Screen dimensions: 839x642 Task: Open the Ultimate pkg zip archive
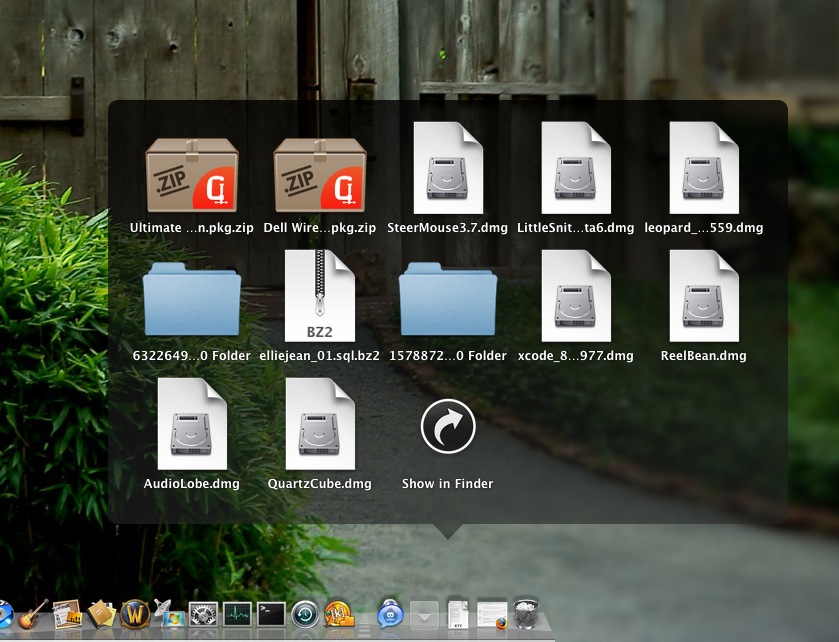192,170
